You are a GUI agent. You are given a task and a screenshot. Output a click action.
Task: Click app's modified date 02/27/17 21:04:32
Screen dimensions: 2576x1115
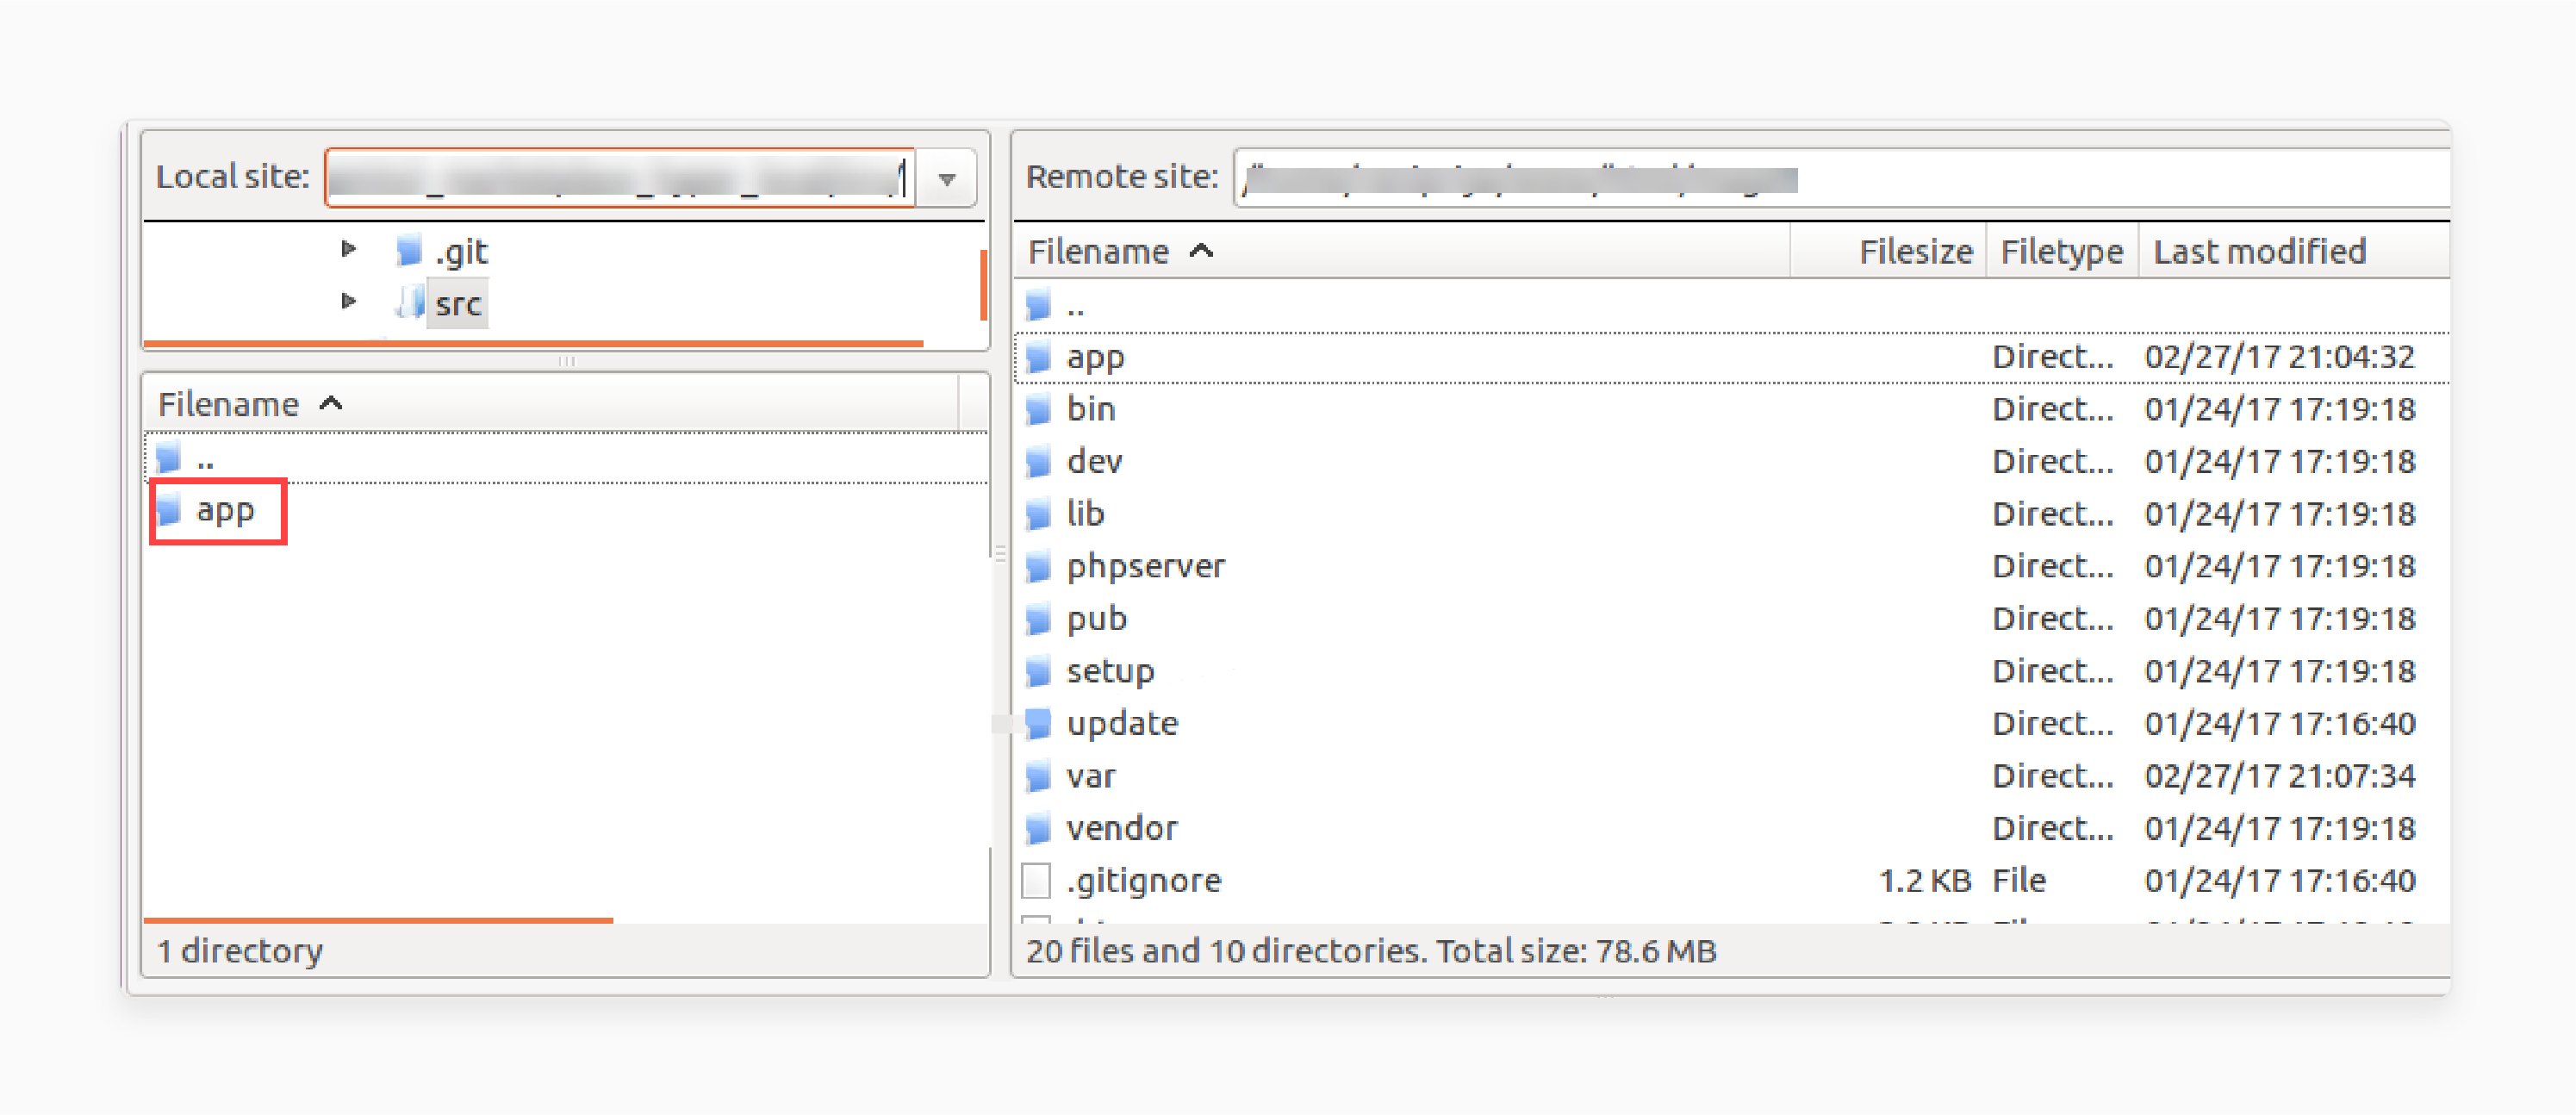[2280, 357]
